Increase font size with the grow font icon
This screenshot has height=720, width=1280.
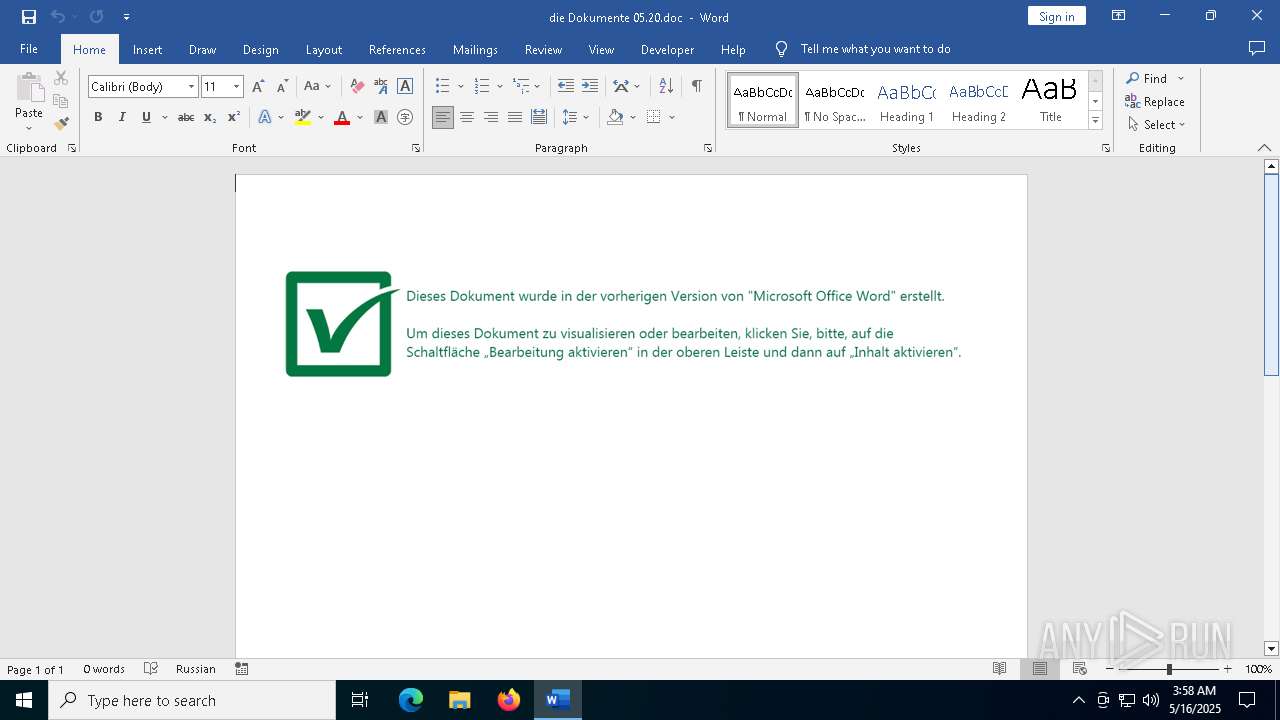[258, 87]
